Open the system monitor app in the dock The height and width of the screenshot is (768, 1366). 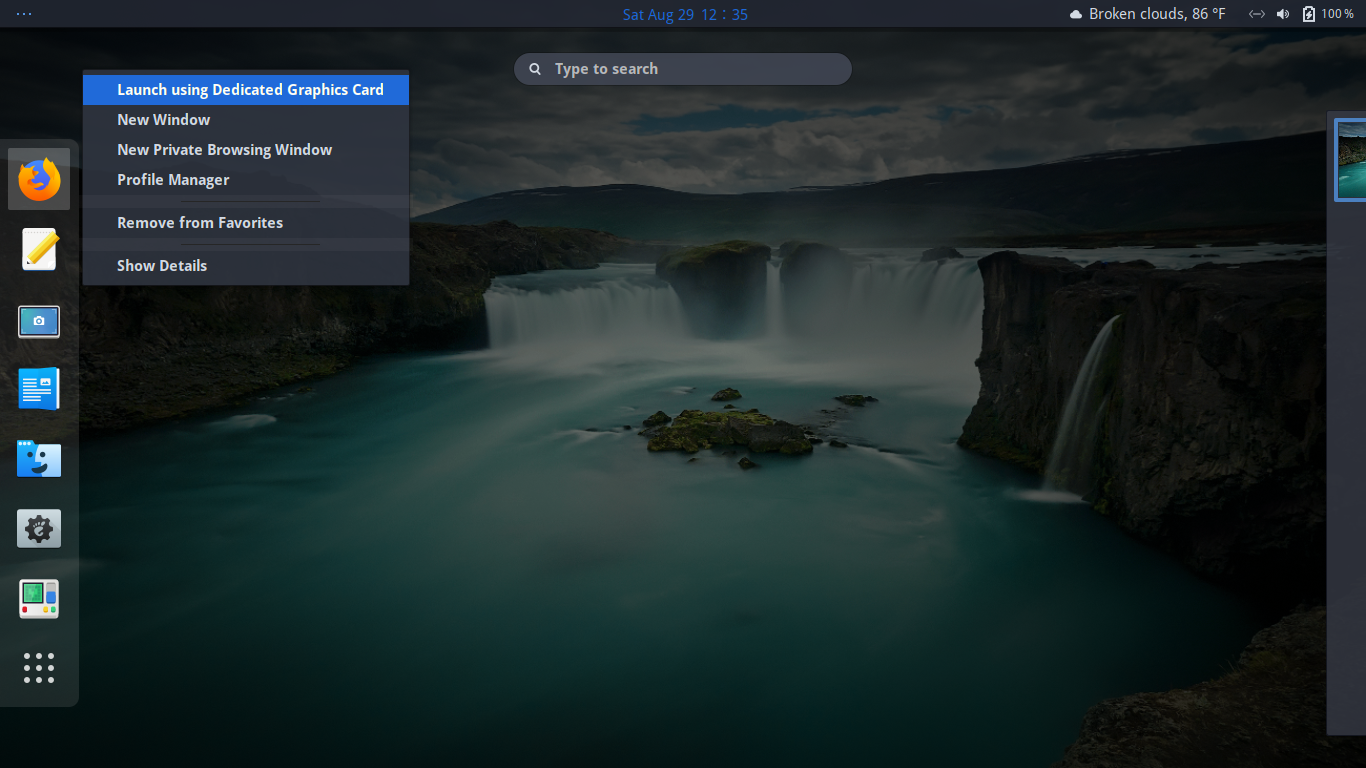tap(39, 598)
